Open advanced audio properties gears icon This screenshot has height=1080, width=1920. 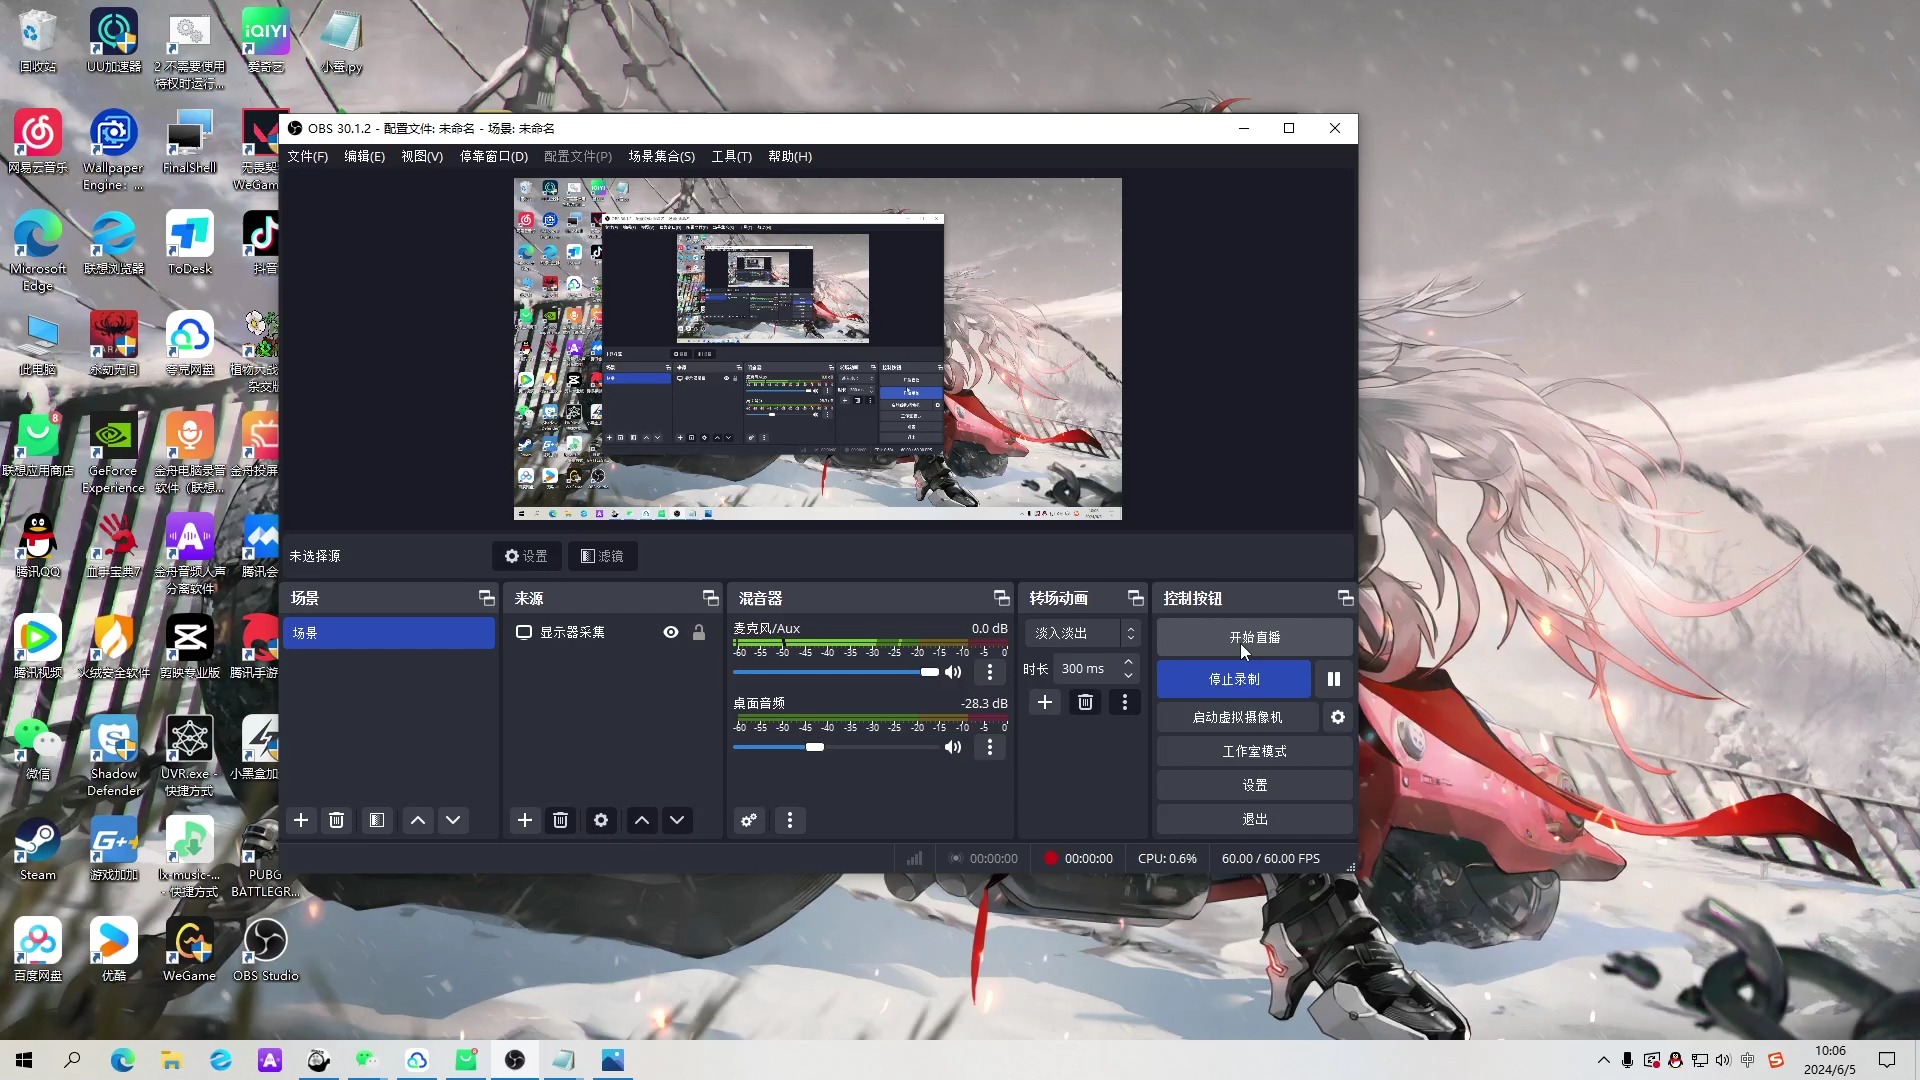click(x=749, y=820)
